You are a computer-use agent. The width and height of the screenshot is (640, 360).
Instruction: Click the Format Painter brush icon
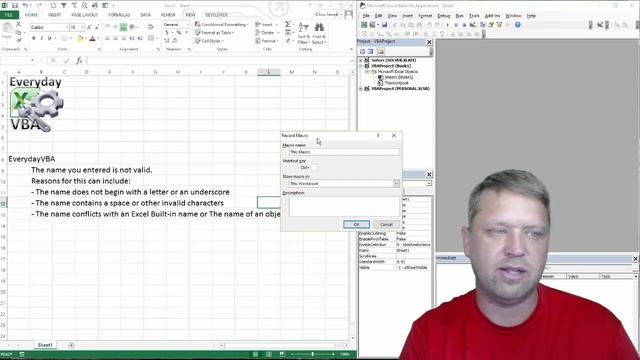pyautogui.click(x=18, y=40)
